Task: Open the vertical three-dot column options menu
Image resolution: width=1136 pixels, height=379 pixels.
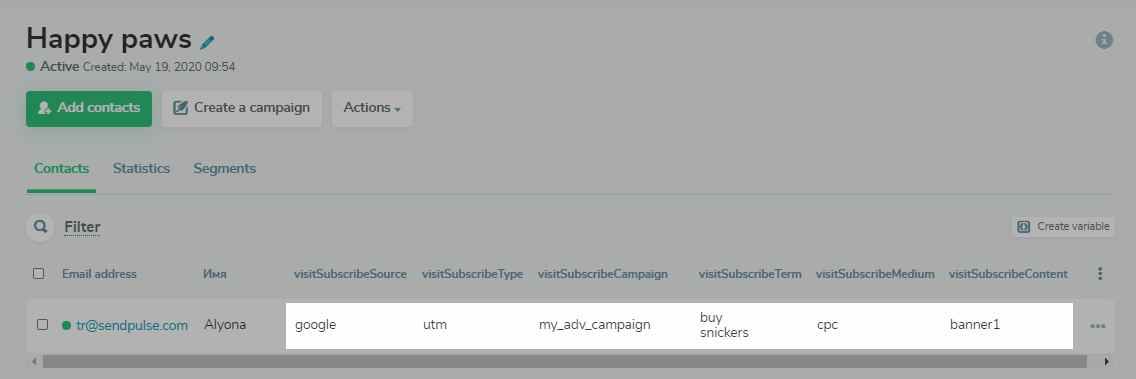Action: point(1100,273)
